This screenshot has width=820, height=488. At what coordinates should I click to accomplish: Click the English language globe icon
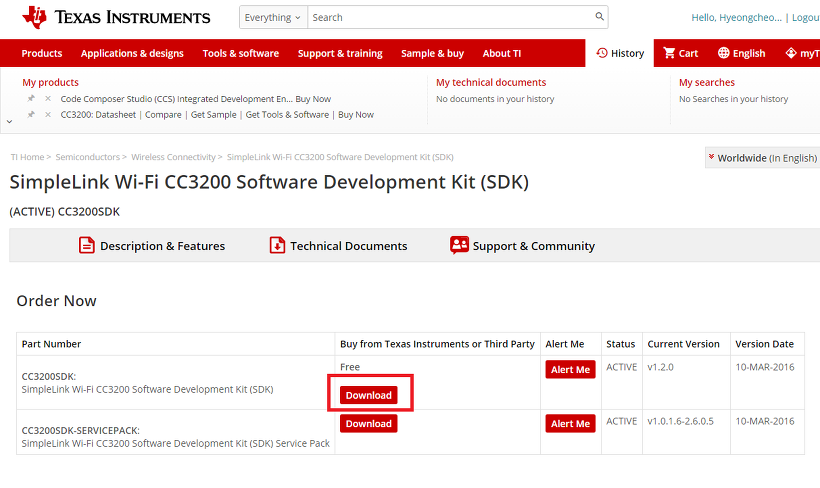pos(723,53)
